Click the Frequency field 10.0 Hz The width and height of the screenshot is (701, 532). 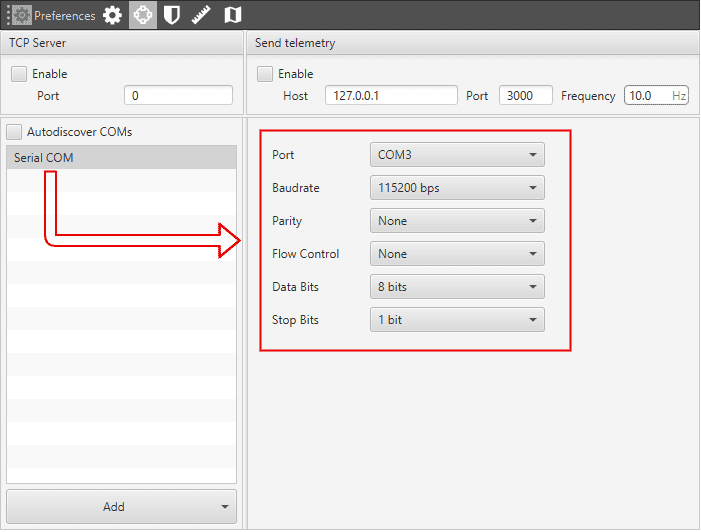[656, 96]
